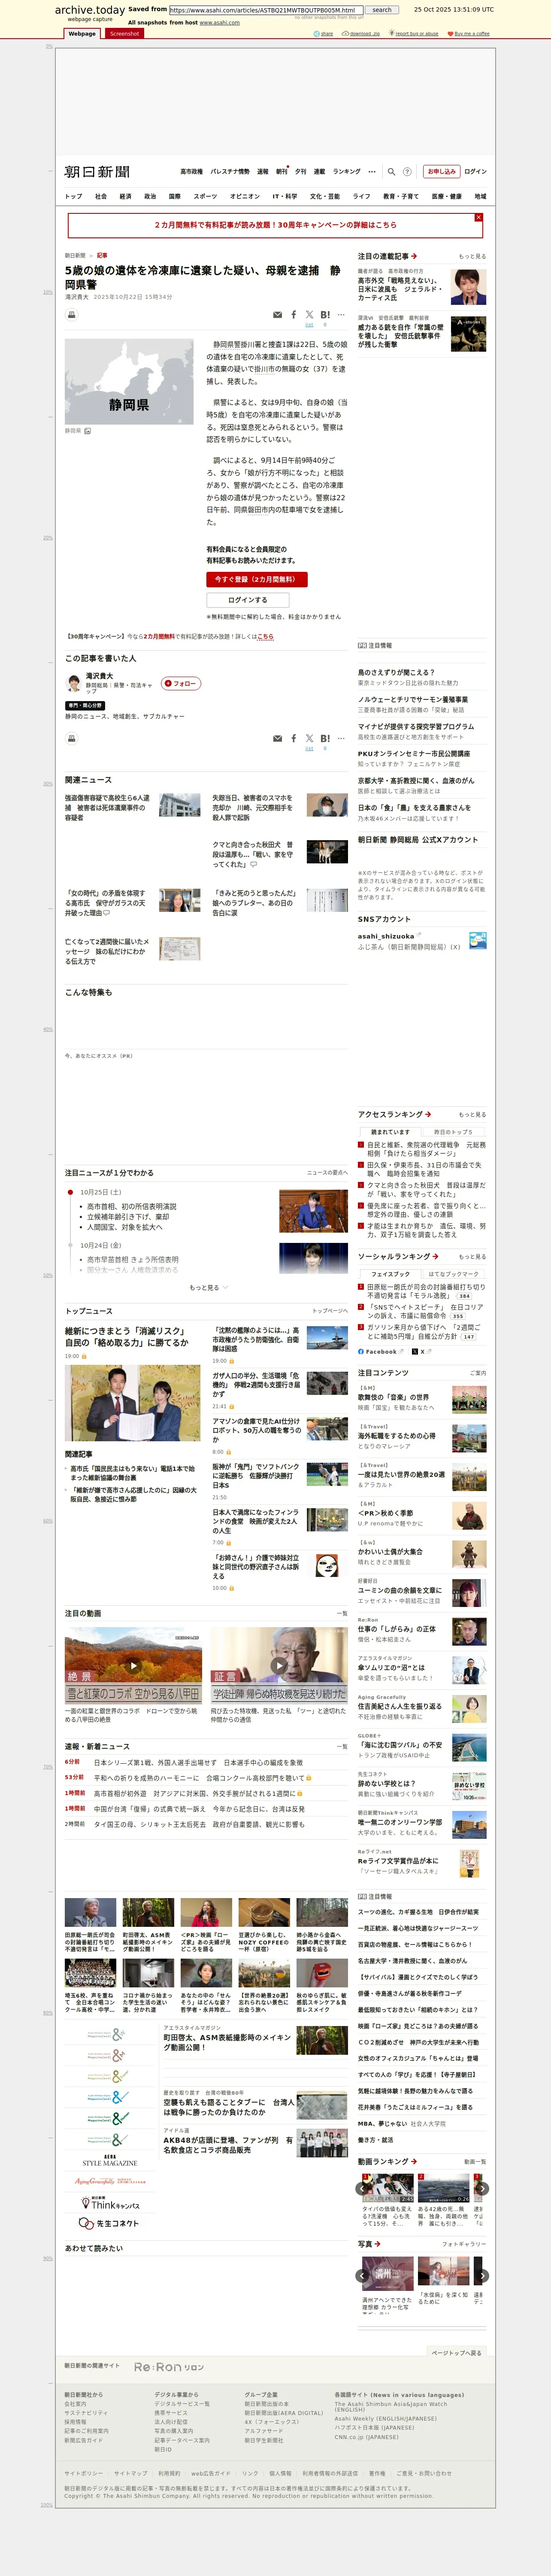
Task: Click the 30周年キャンペーン banner link
Action: tap(275, 225)
